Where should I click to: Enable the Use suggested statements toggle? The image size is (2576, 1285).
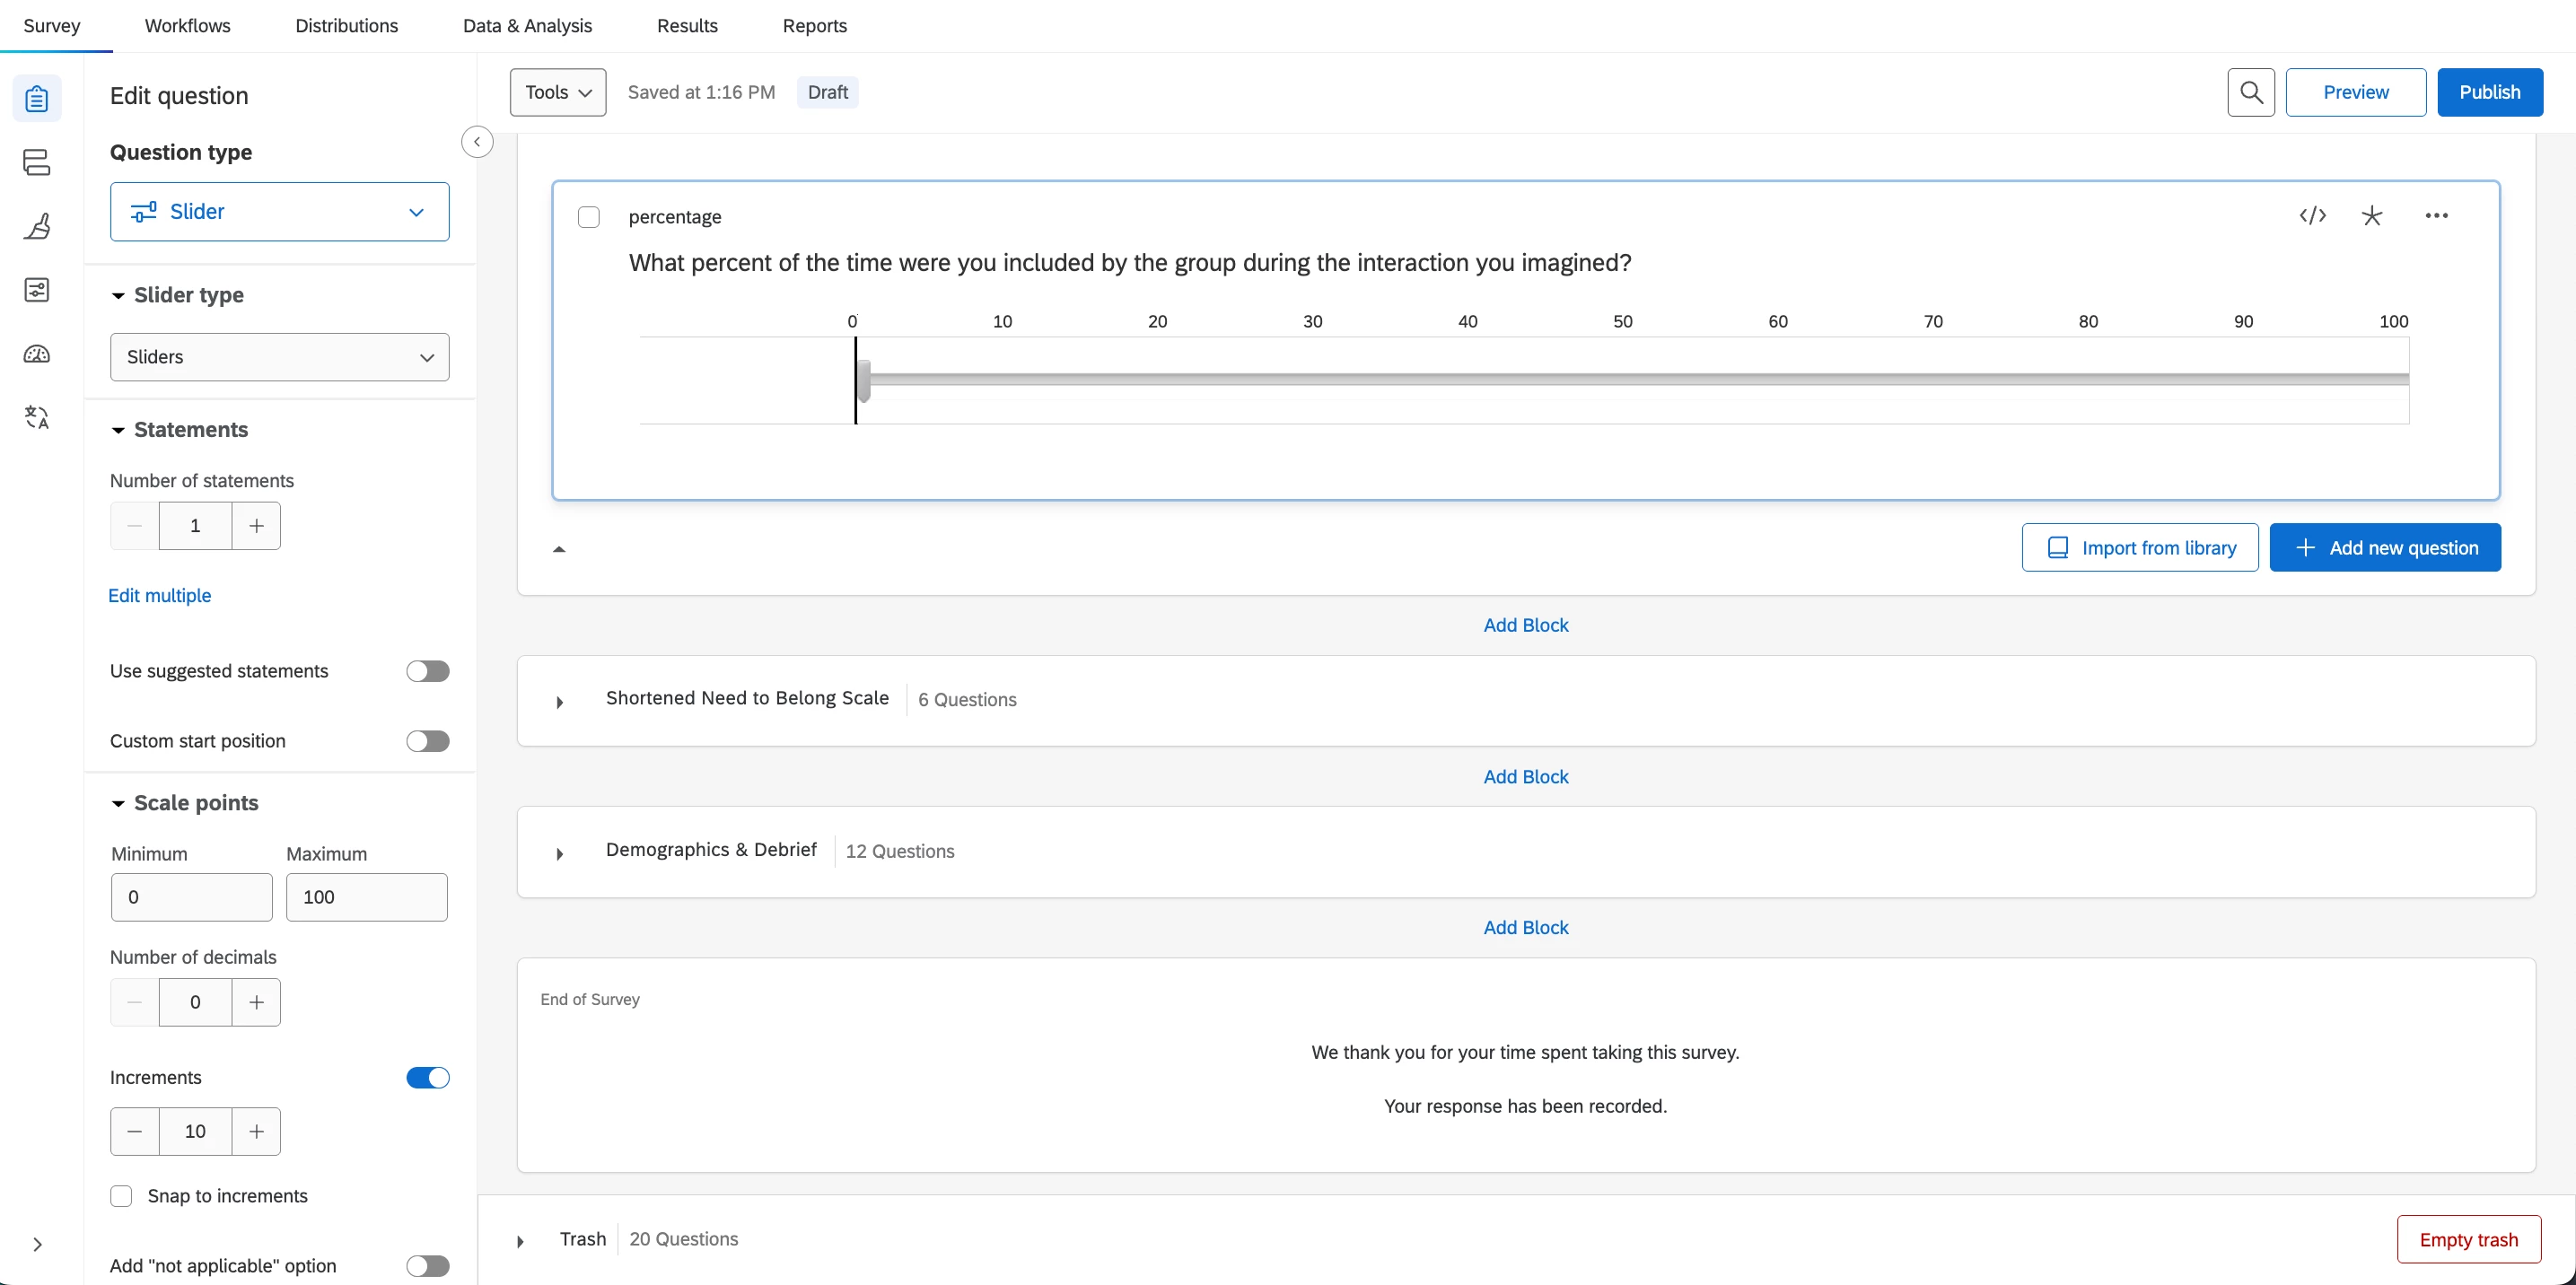(427, 671)
